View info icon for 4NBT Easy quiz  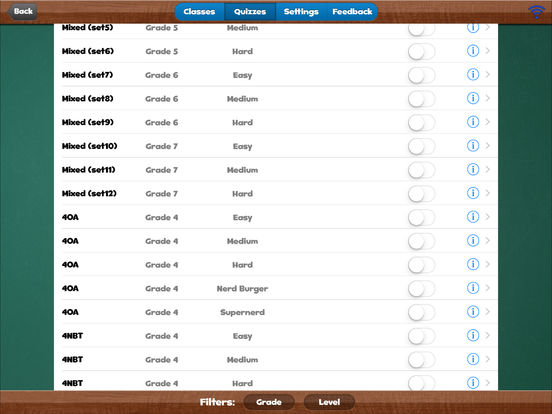(473, 335)
